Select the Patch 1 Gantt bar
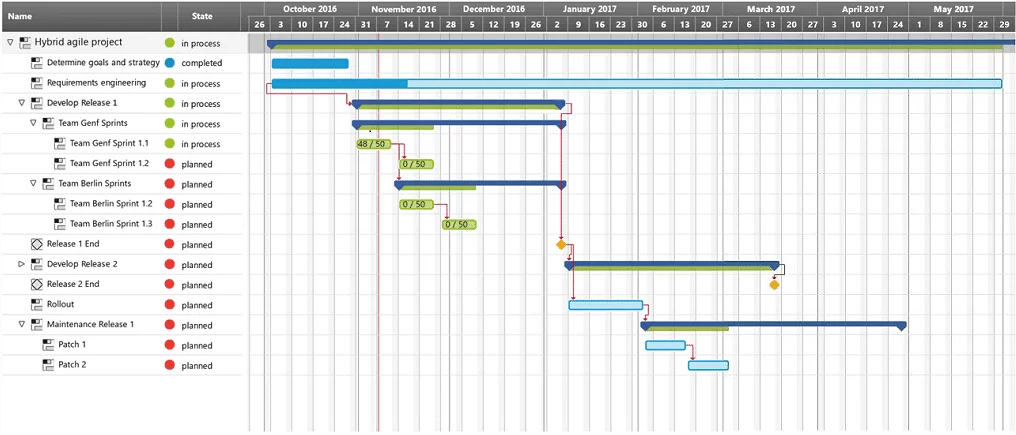This screenshot has height=435, width=1016. 665,345
